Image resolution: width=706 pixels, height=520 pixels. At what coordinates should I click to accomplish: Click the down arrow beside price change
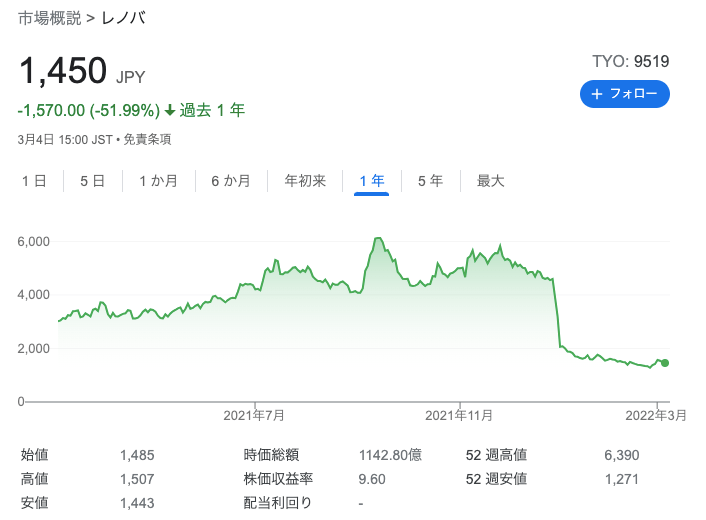170,110
